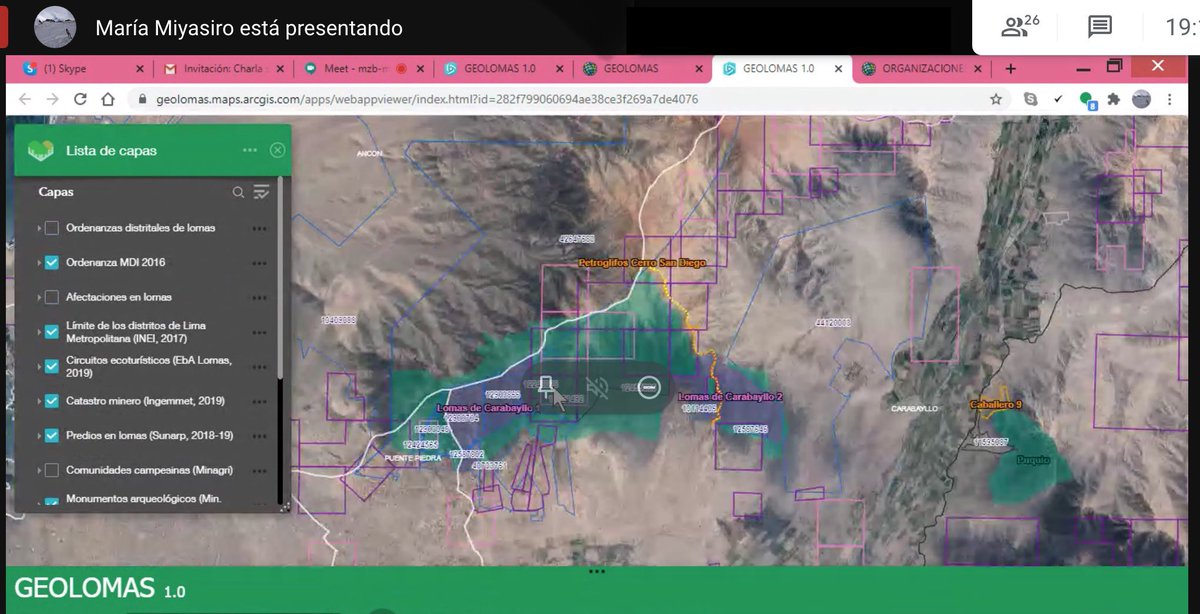Expand Ordenanza MDI 2016 layer
Image resolution: width=1200 pixels, height=614 pixels.
click(x=39, y=263)
